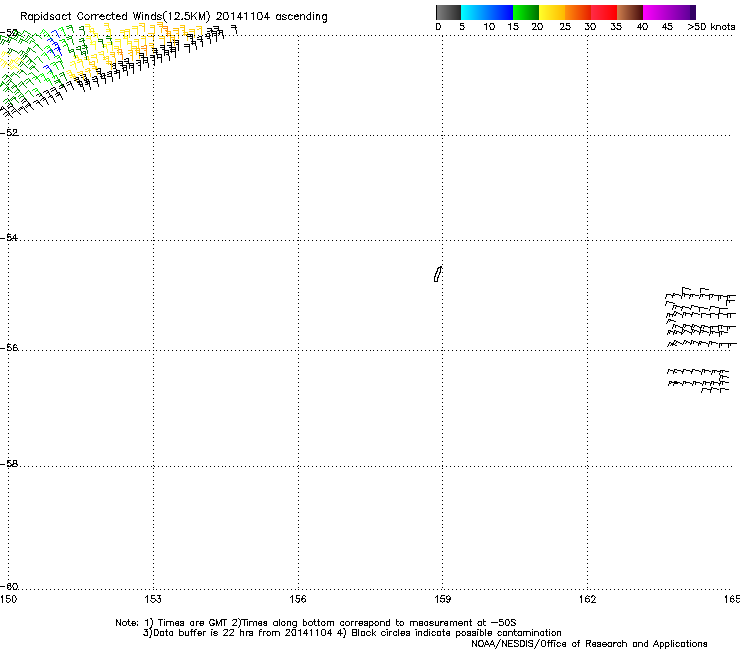
Task: Click the latitude label '-56'
Action: coord(9,347)
